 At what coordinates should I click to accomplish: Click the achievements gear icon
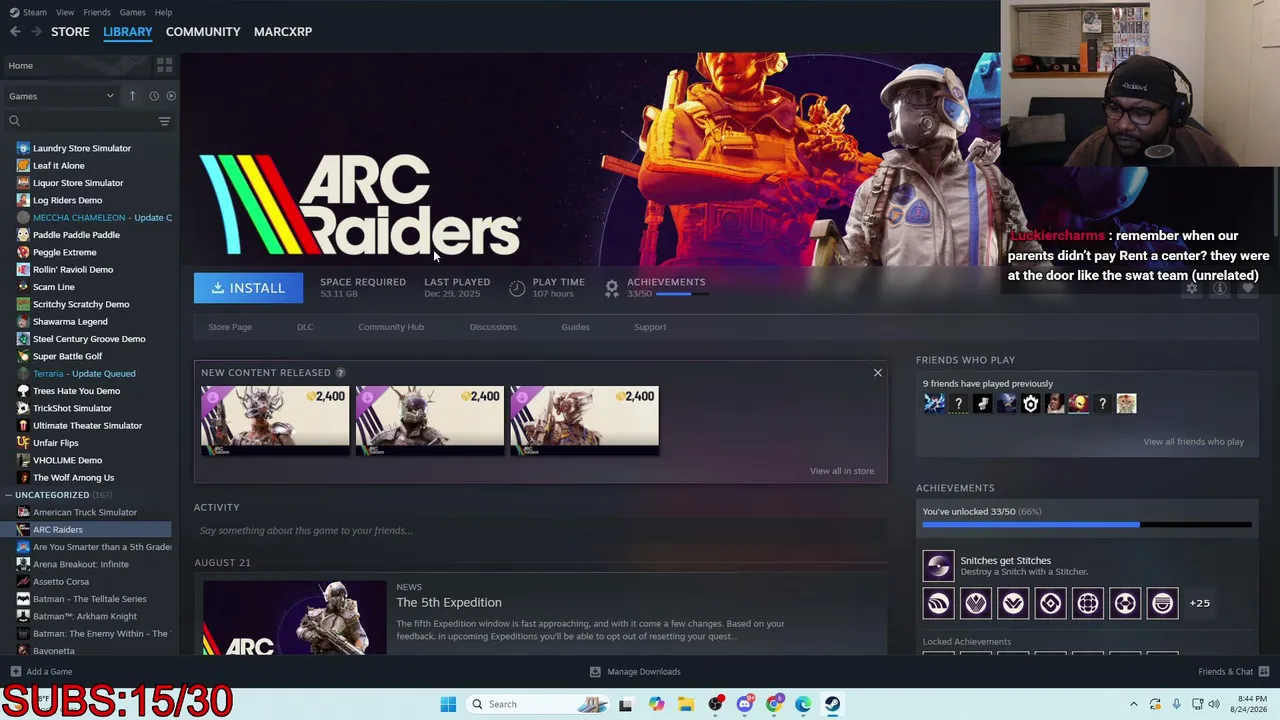[x=612, y=288]
